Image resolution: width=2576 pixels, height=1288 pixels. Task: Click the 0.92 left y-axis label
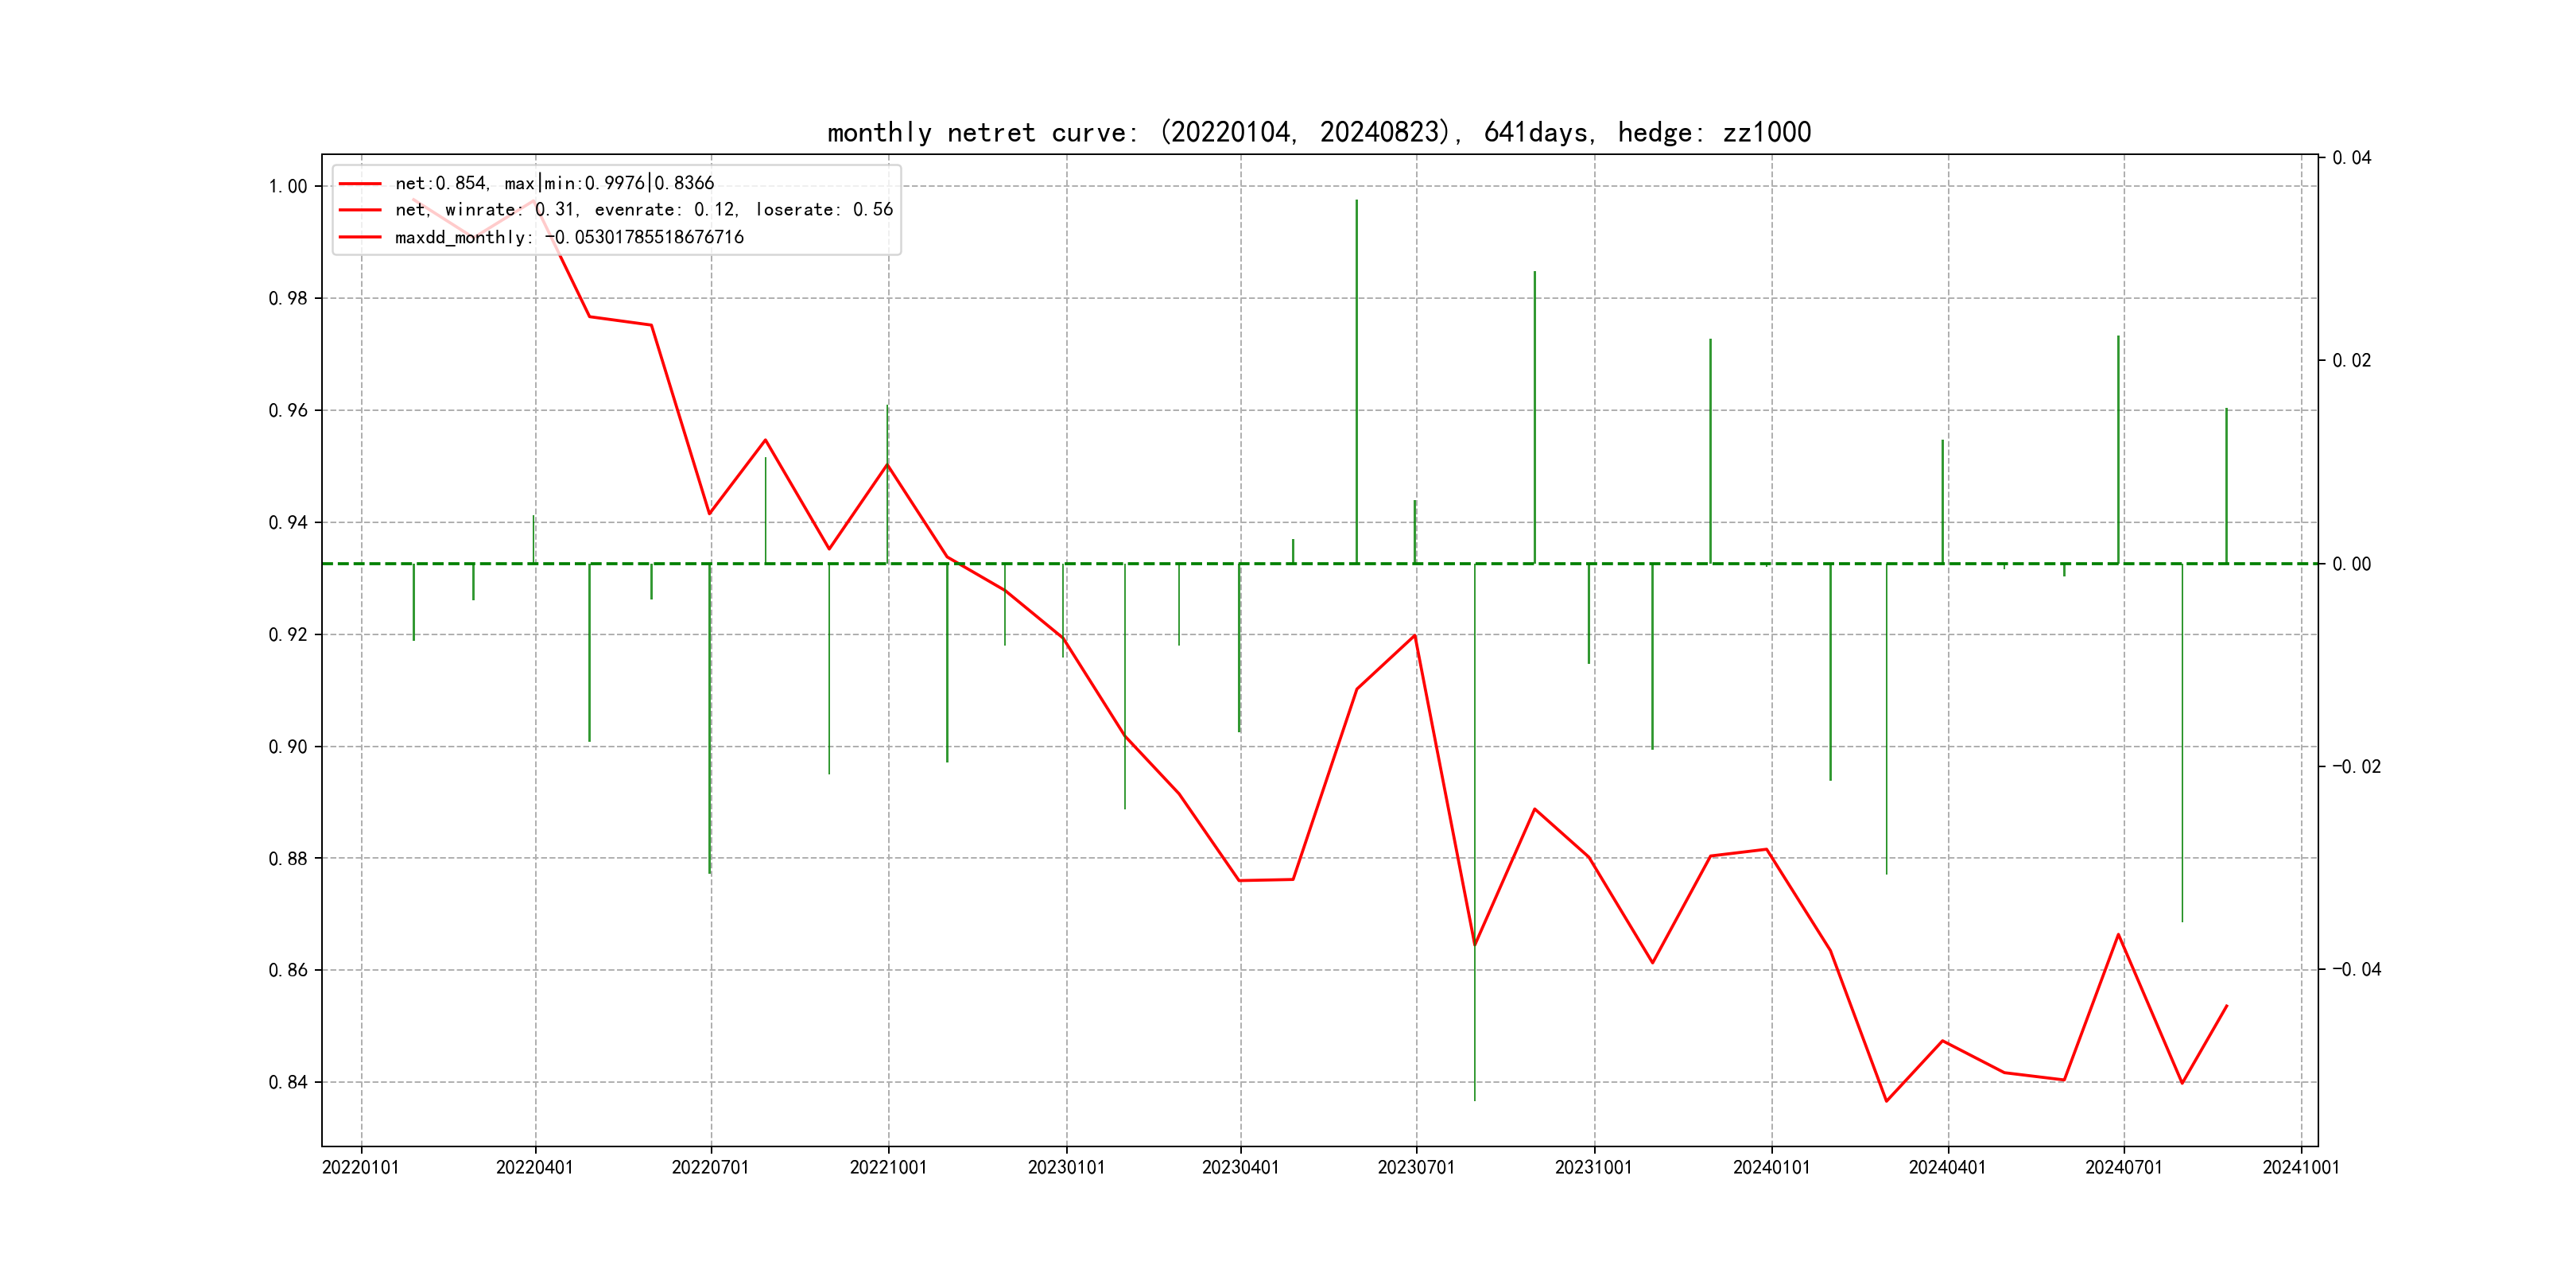[288, 634]
